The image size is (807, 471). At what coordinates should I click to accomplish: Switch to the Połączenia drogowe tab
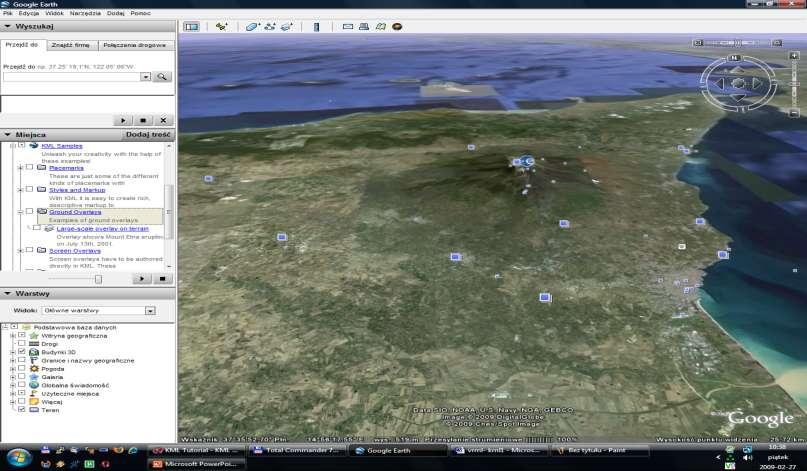pos(135,45)
